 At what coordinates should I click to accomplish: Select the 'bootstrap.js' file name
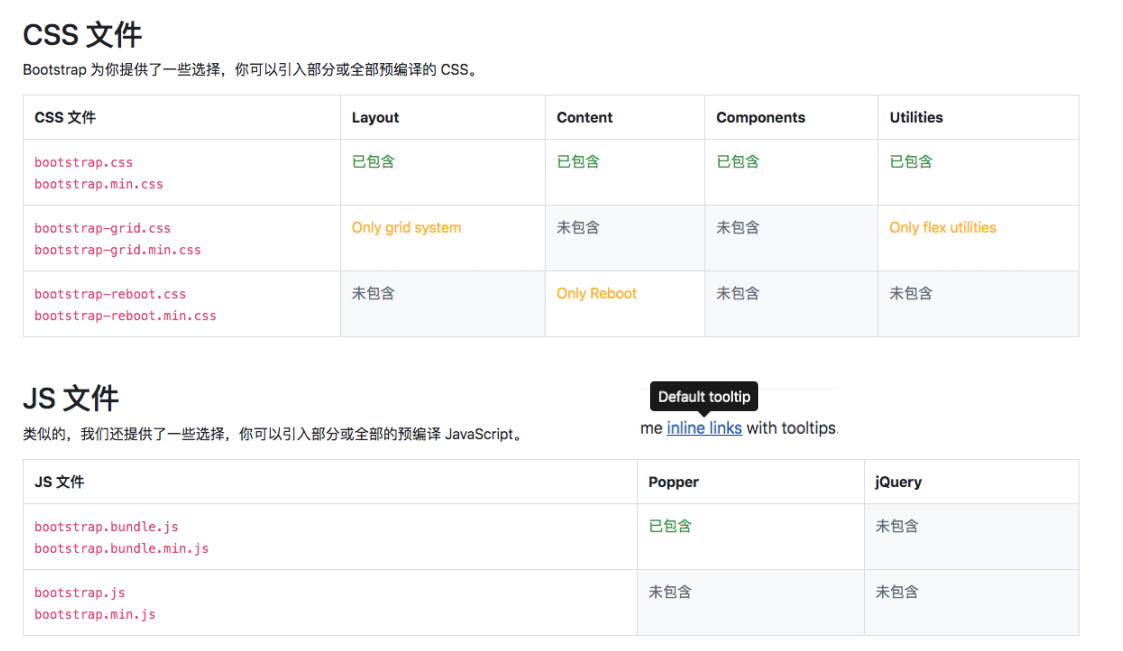pyautogui.click(x=79, y=593)
